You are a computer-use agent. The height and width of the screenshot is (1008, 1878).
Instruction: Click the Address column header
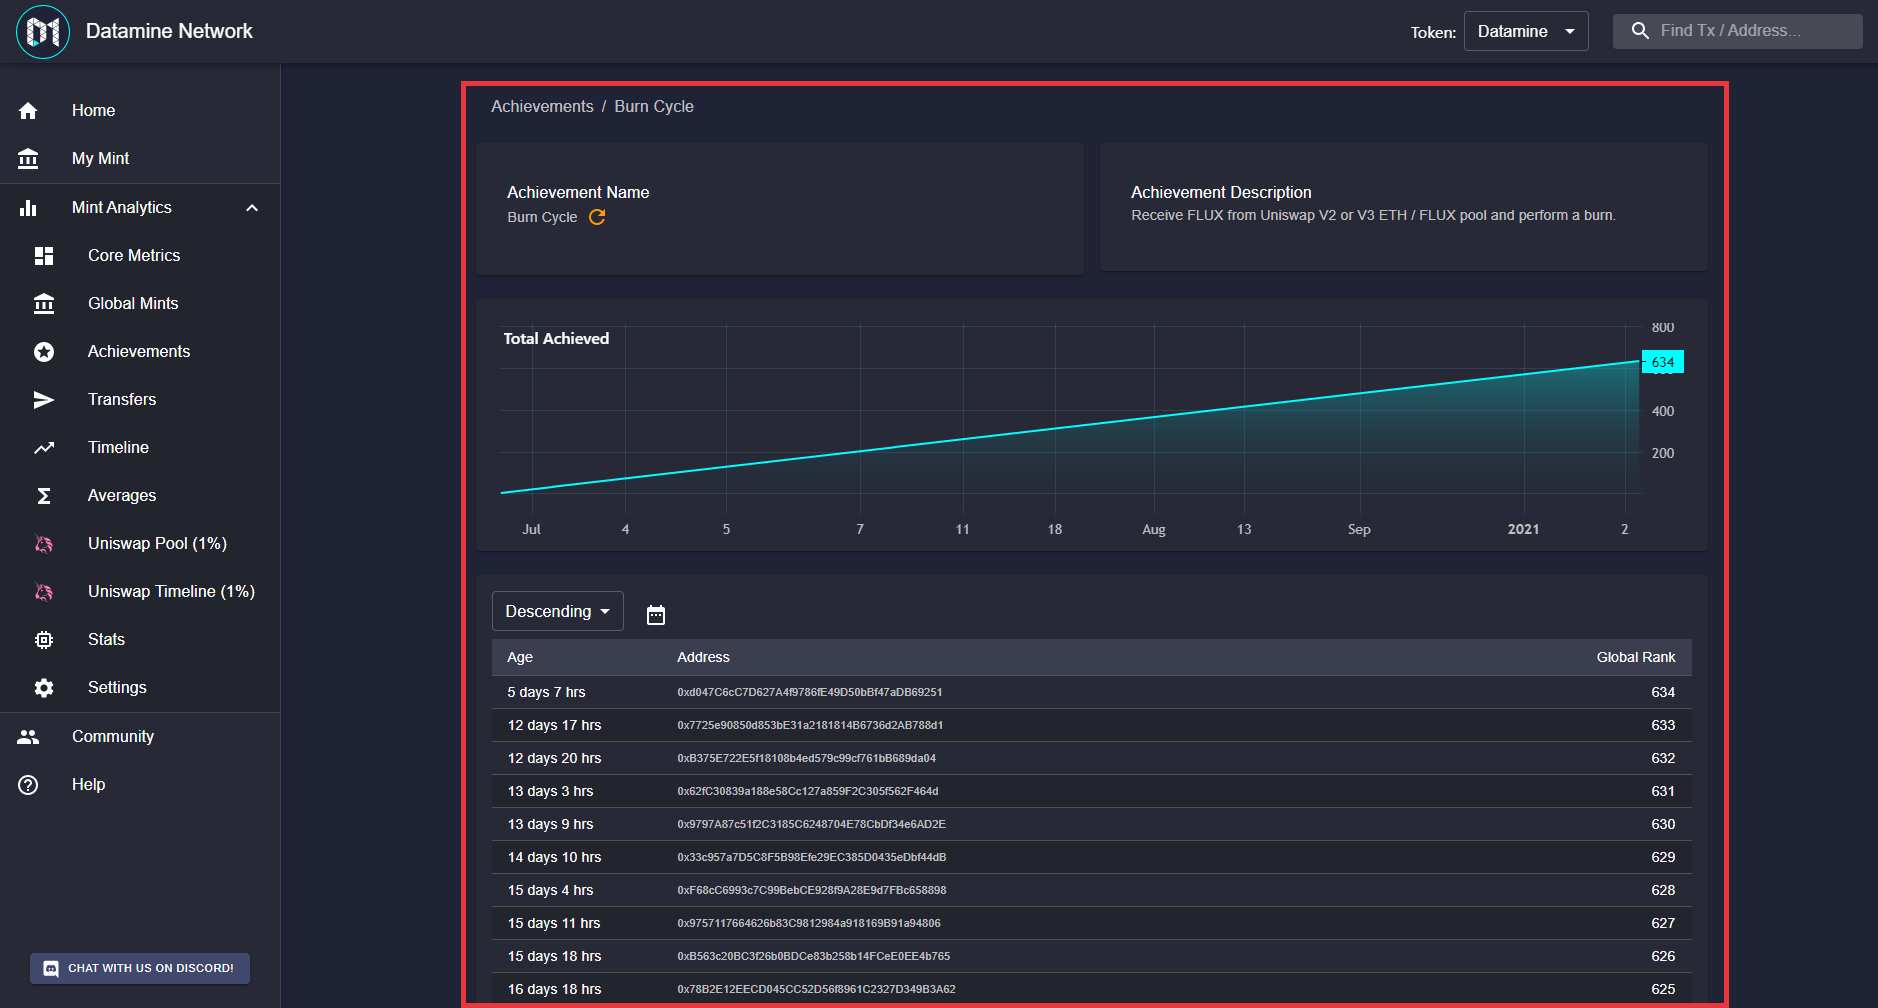[703, 657]
